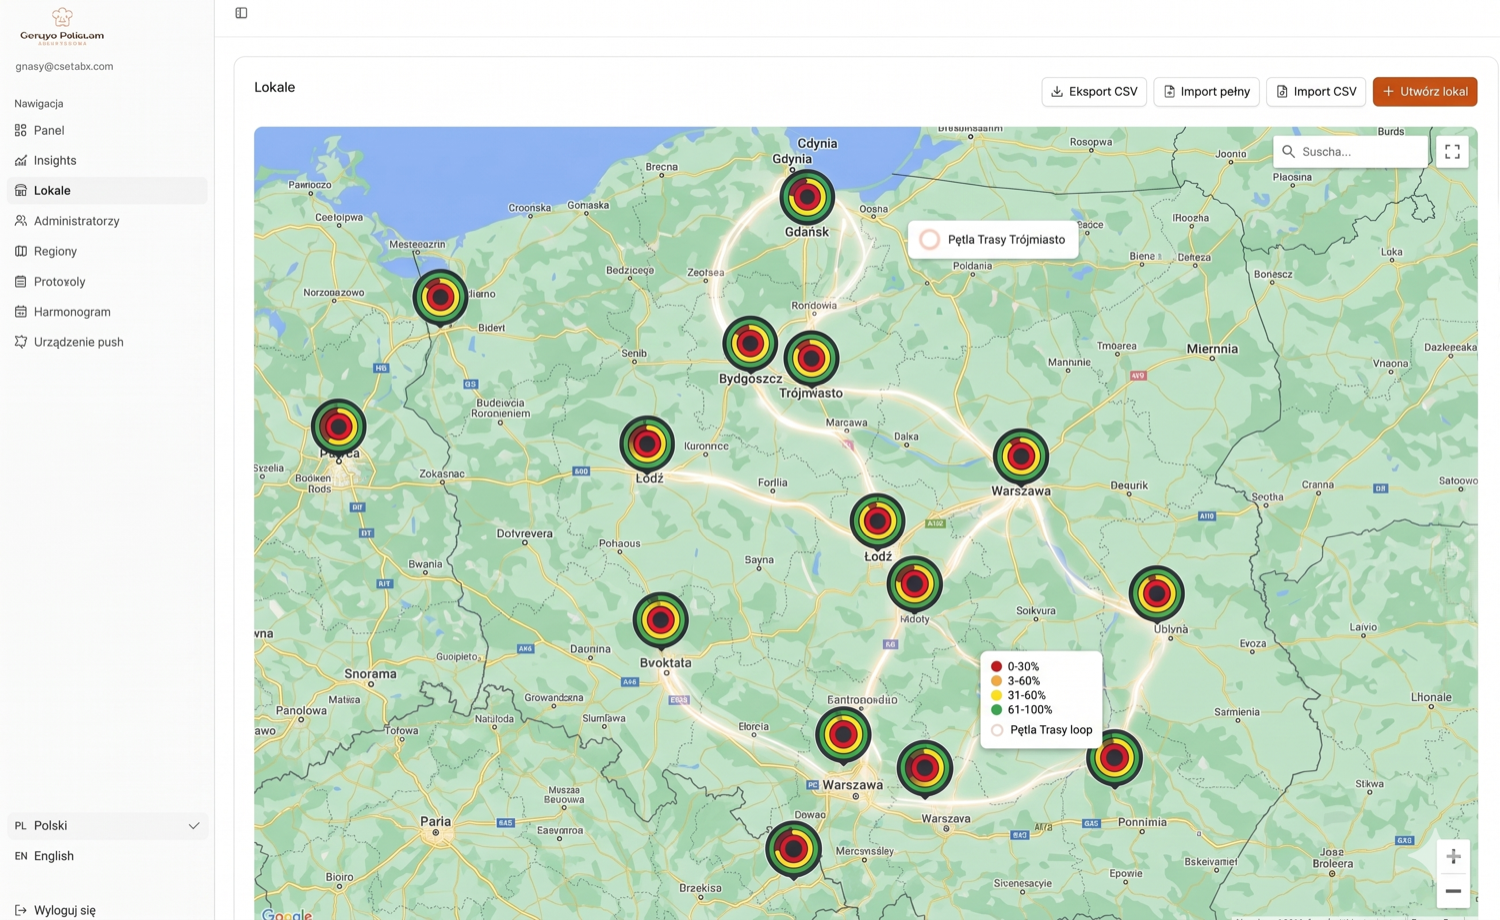Click the logout arrow icon
Image resolution: width=1500 pixels, height=920 pixels.
[x=21, y=910]
